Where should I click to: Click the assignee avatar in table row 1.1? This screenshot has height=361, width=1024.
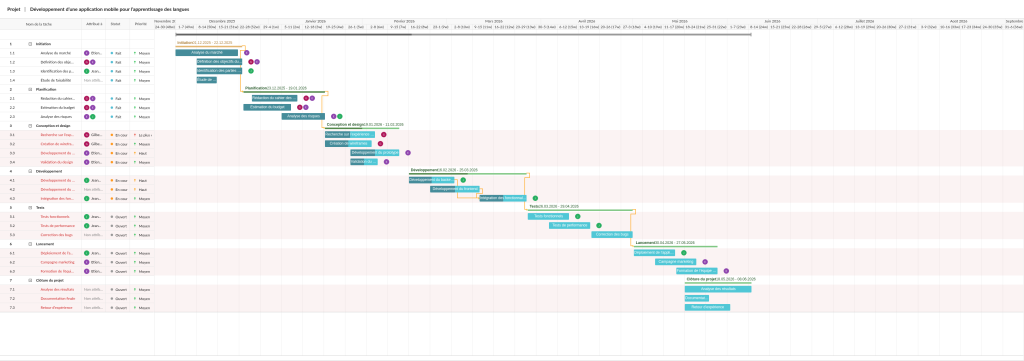click(x=87, y=53)
